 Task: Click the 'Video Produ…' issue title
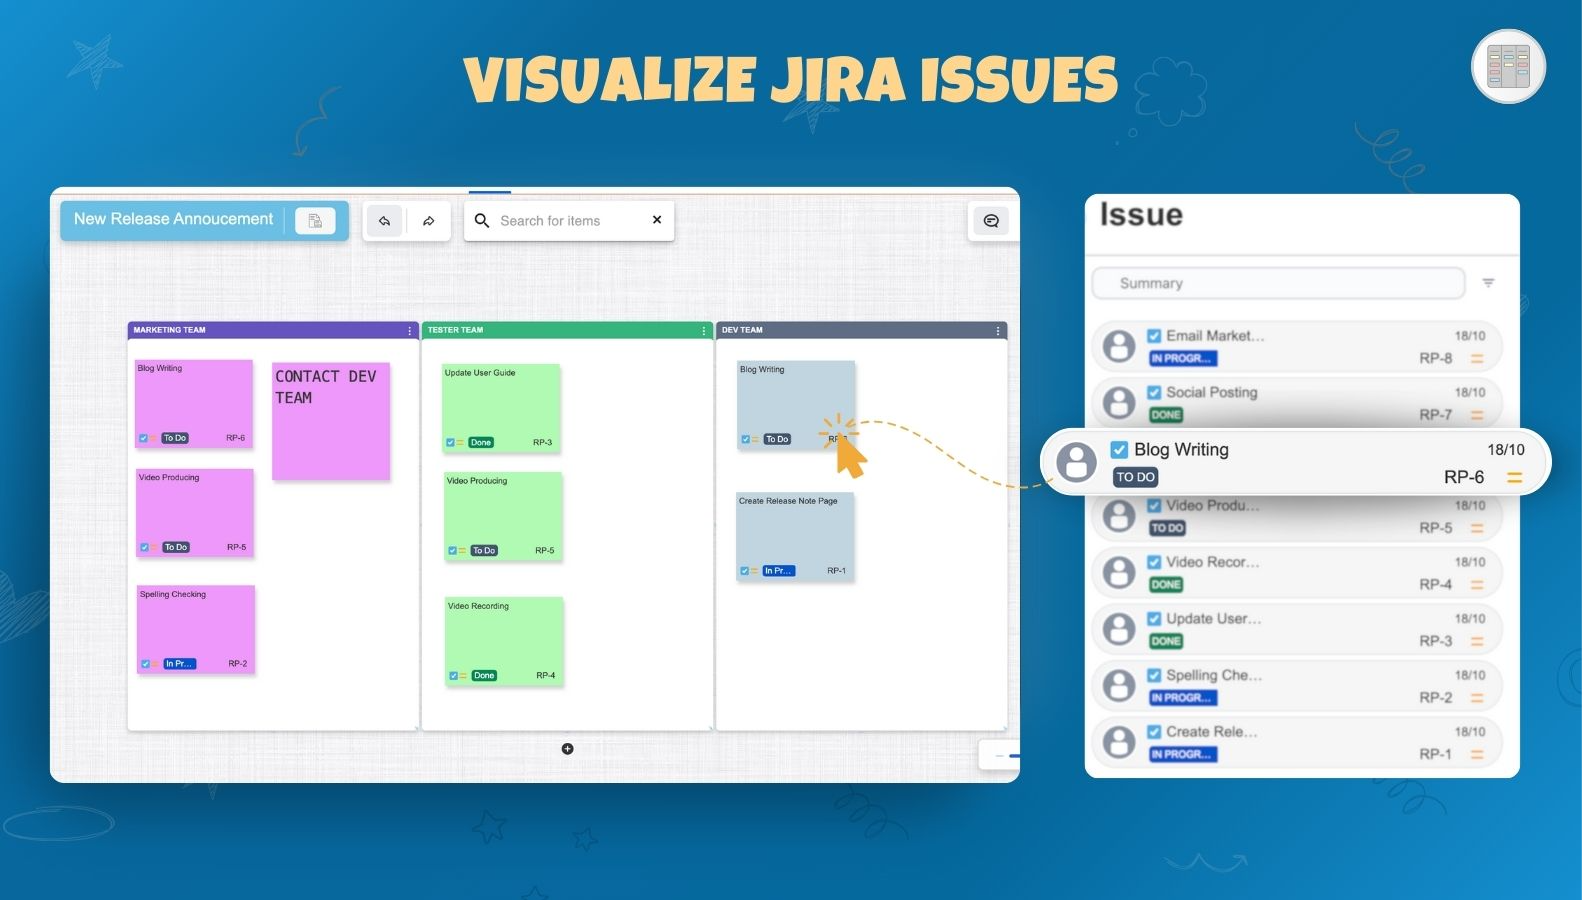pos(1213,505)
